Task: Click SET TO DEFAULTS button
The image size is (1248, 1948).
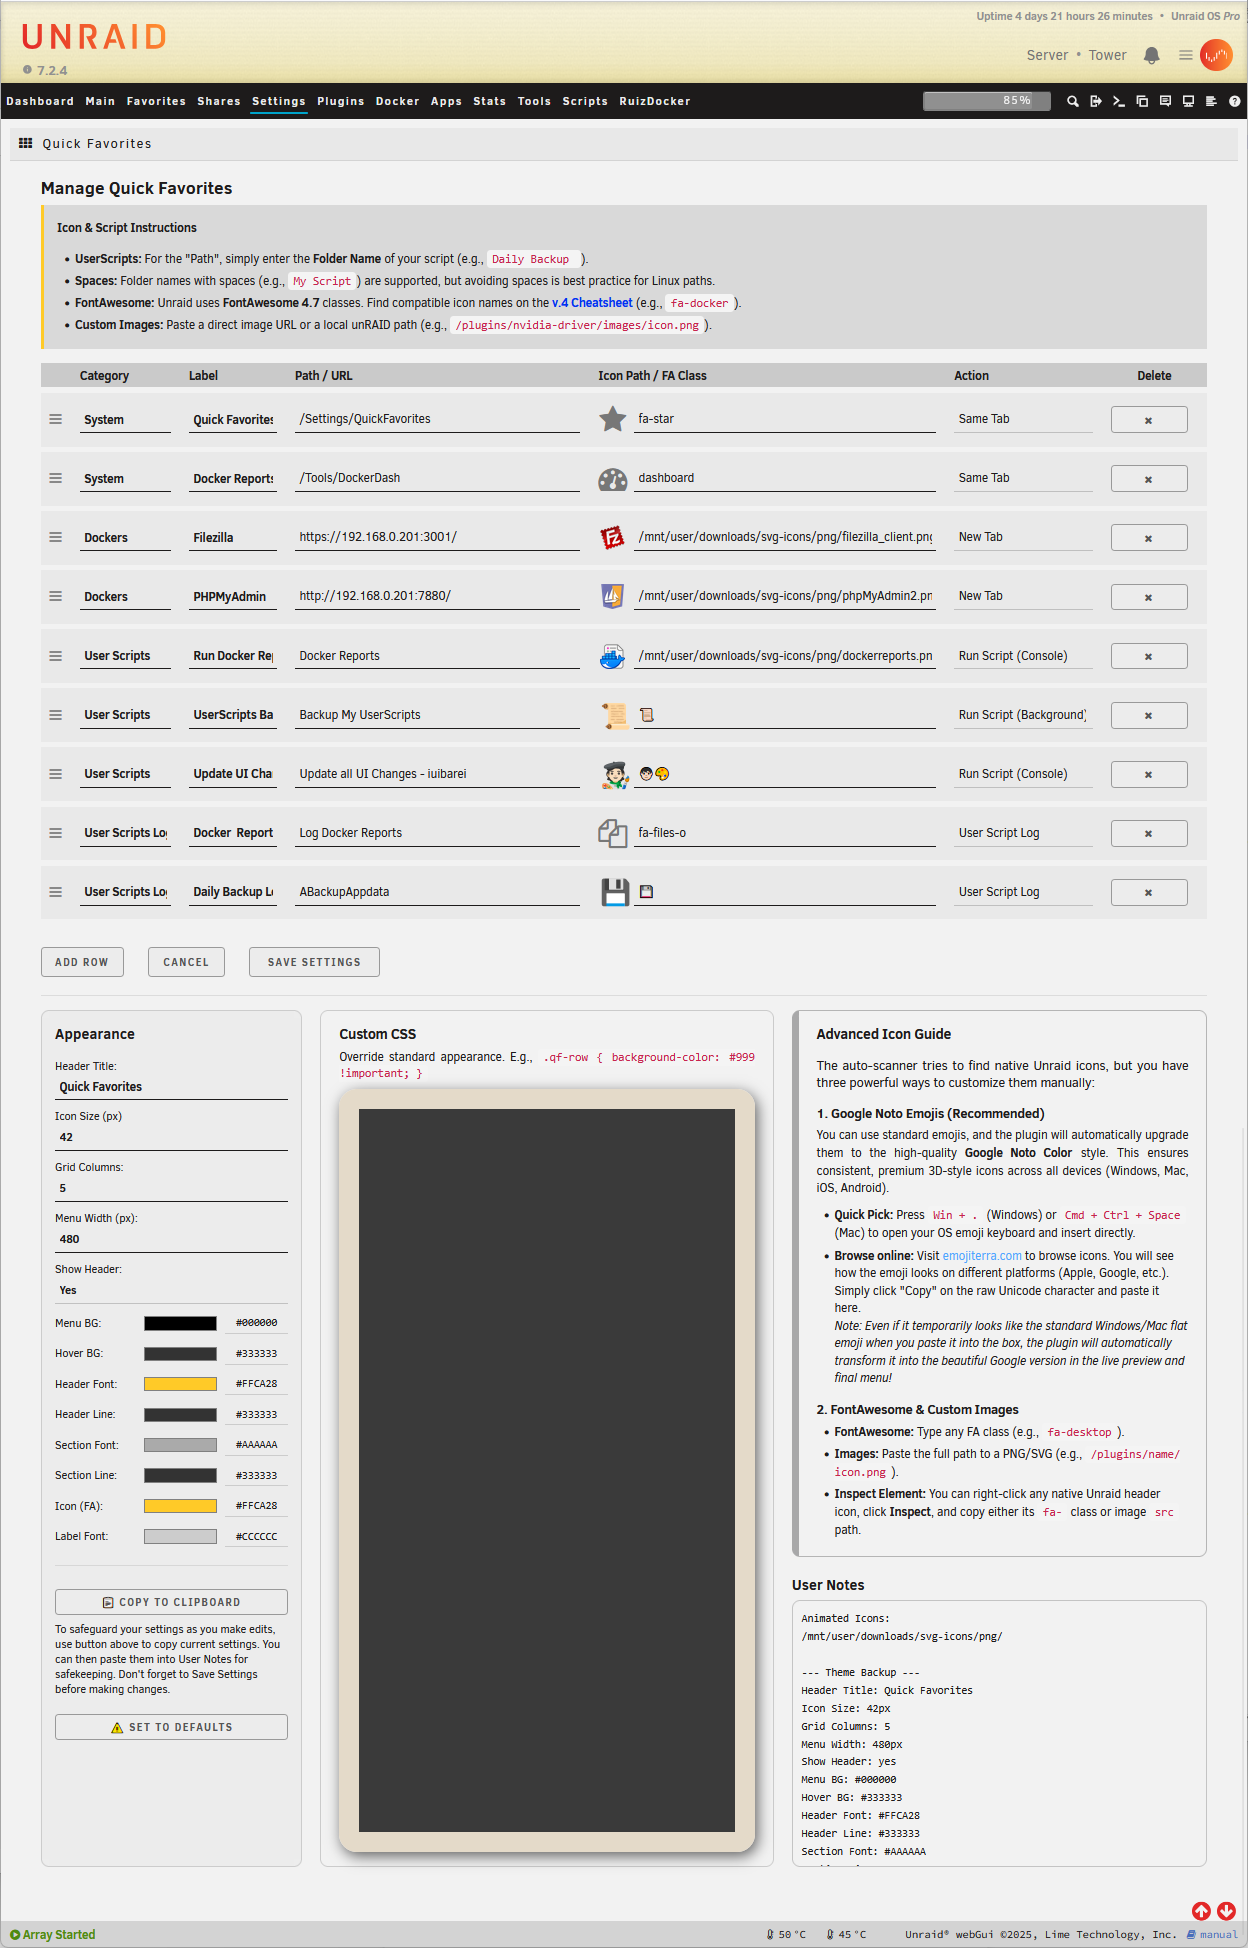Action: tap(171, 1727)
